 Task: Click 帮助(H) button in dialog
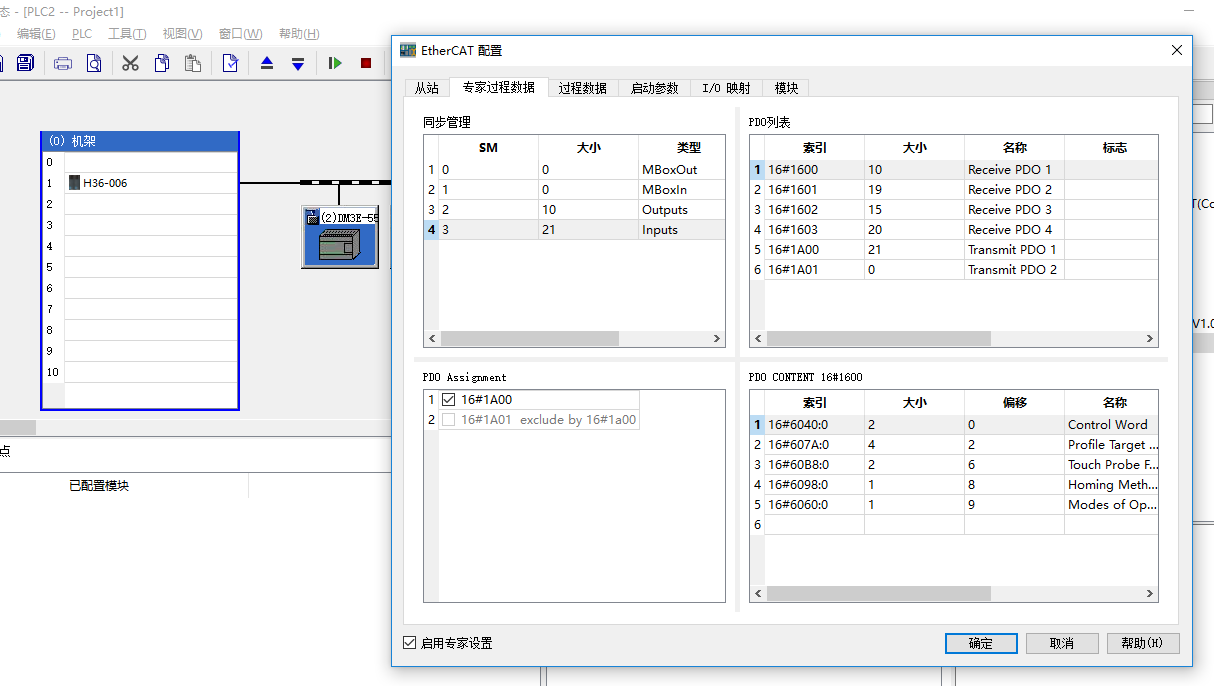coord(1143,643)
